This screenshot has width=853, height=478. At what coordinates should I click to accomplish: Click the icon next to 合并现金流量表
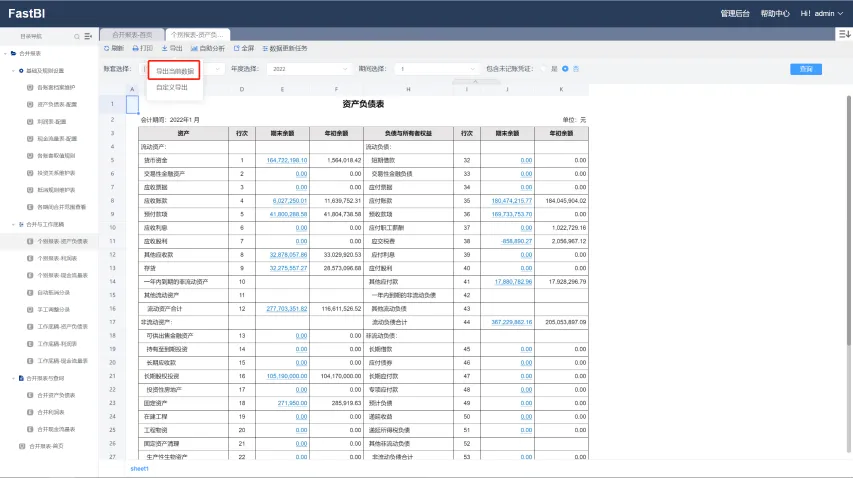tap(30, 429)
